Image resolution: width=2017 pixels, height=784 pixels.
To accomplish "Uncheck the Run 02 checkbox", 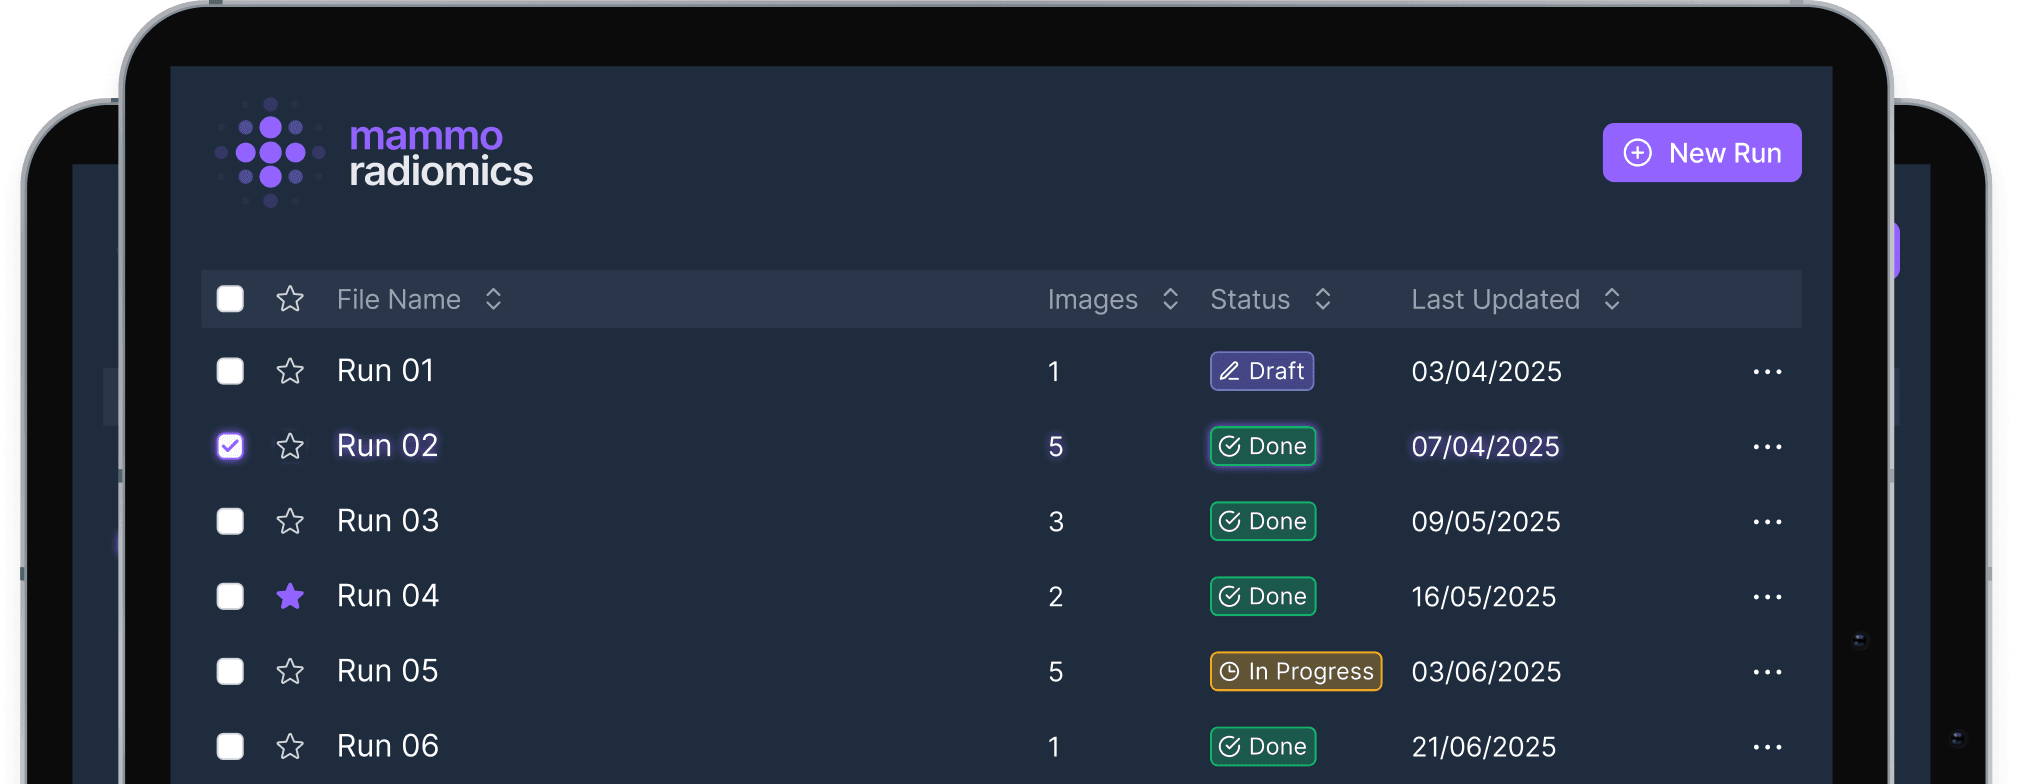I will pyautogui.click(x=230, y=446).
